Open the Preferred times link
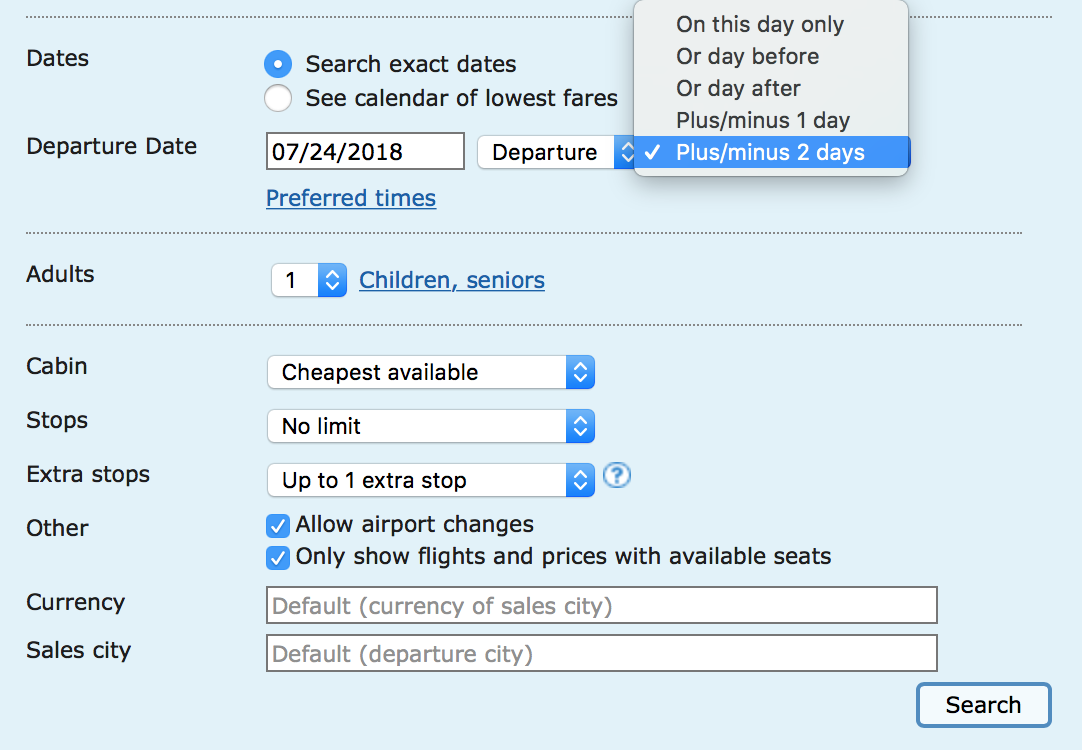The width and height of the screenshot is (1082, 750). 351,199
